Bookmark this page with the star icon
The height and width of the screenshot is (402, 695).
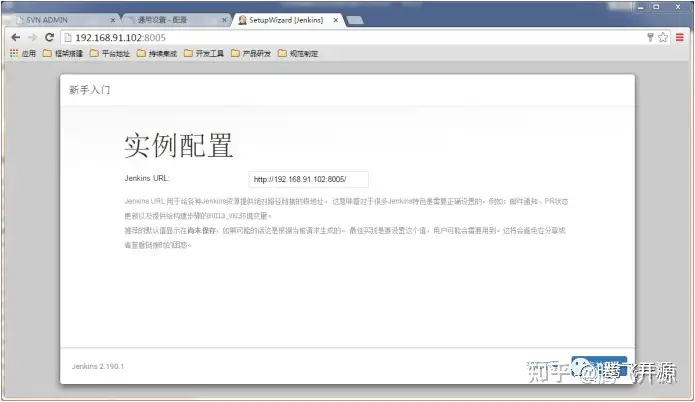[663, 38]
